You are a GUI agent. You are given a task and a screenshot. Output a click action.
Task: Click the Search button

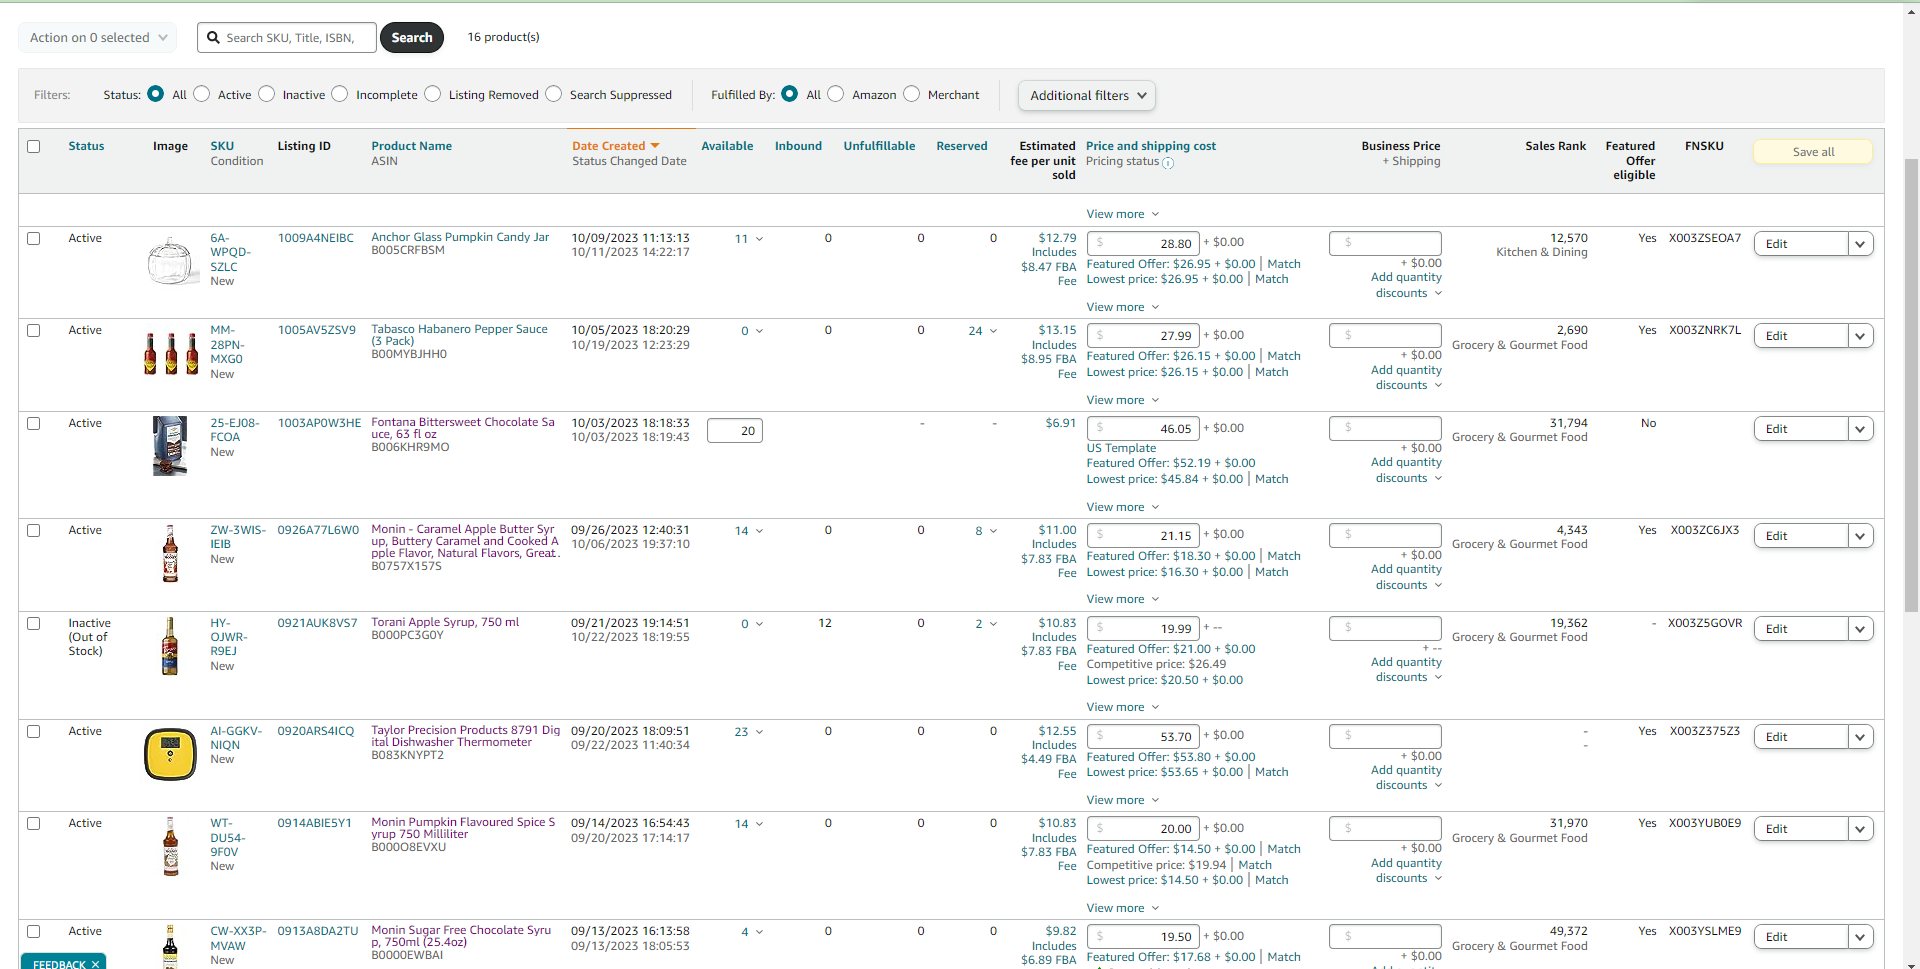click(x=412, y=38)
